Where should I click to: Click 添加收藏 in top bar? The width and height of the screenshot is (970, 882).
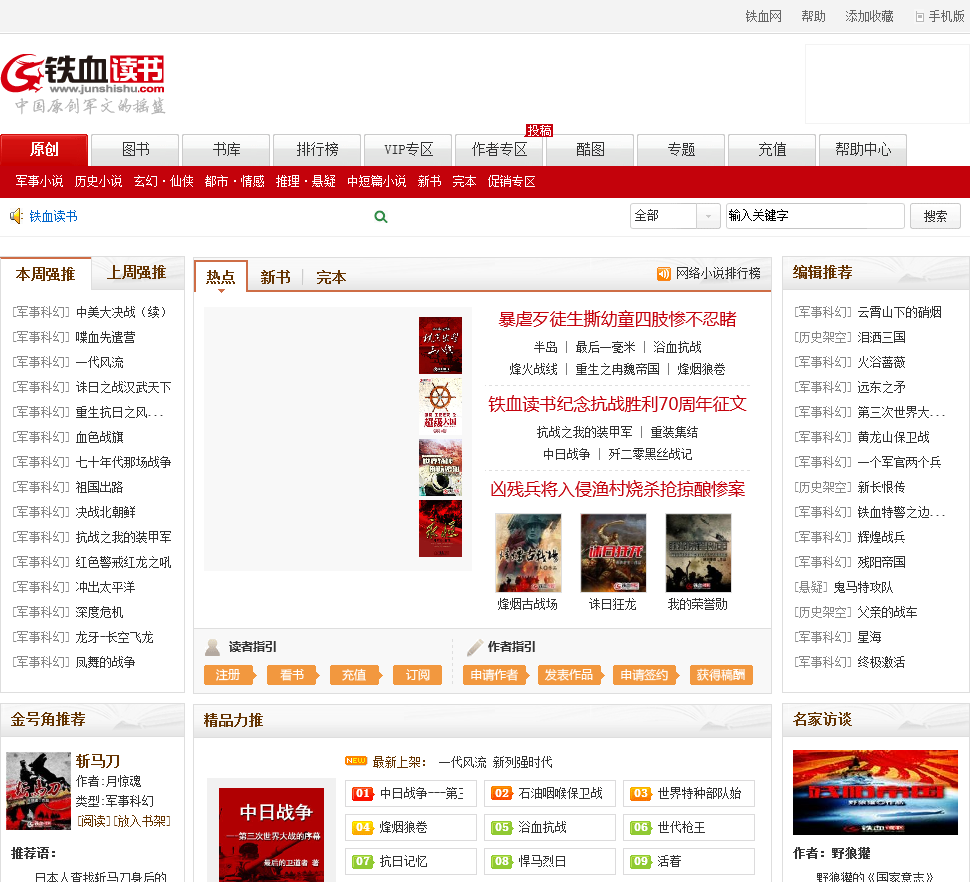869,17
